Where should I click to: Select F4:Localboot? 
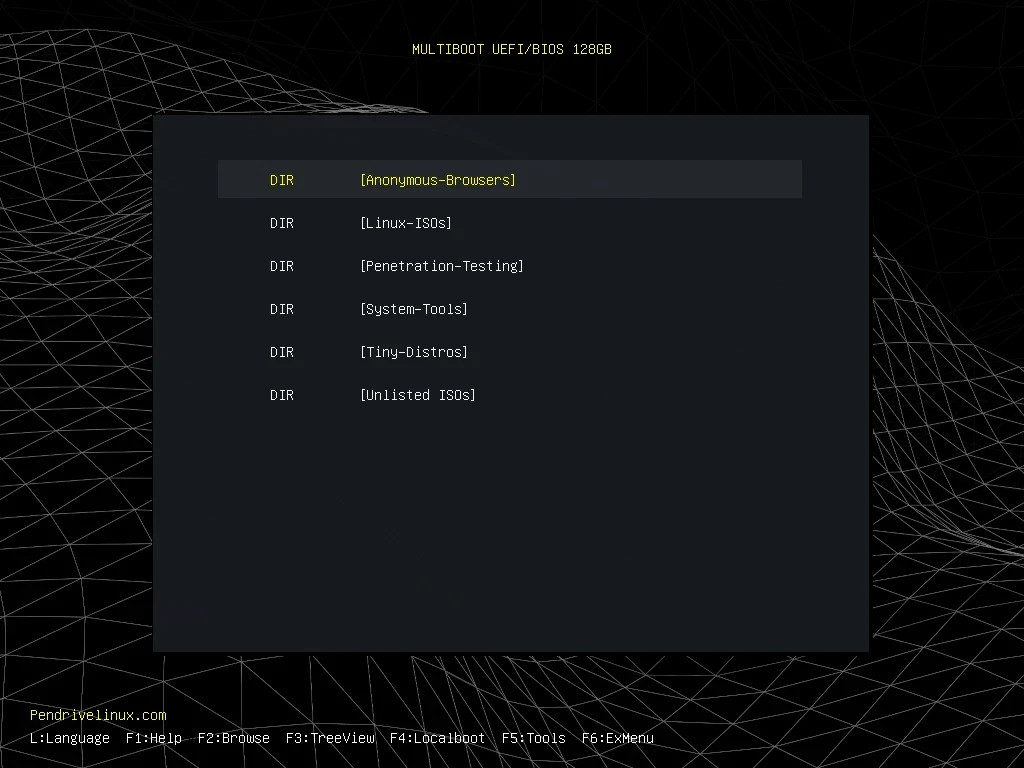[437, 739]
